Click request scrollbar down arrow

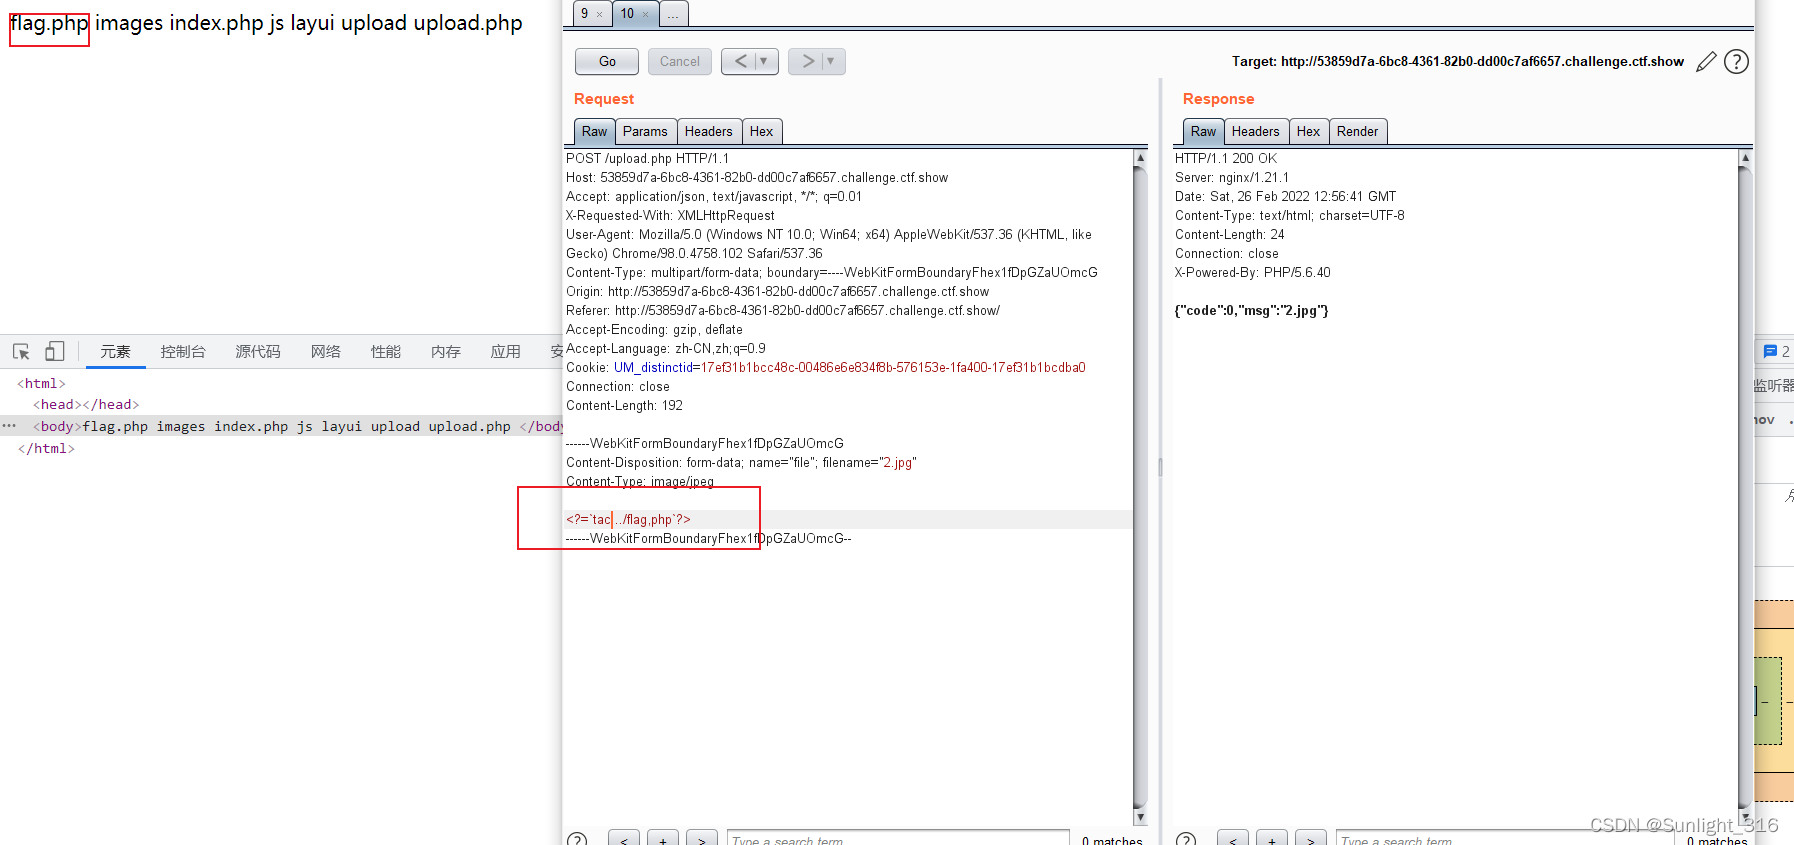click(1140, 817)
